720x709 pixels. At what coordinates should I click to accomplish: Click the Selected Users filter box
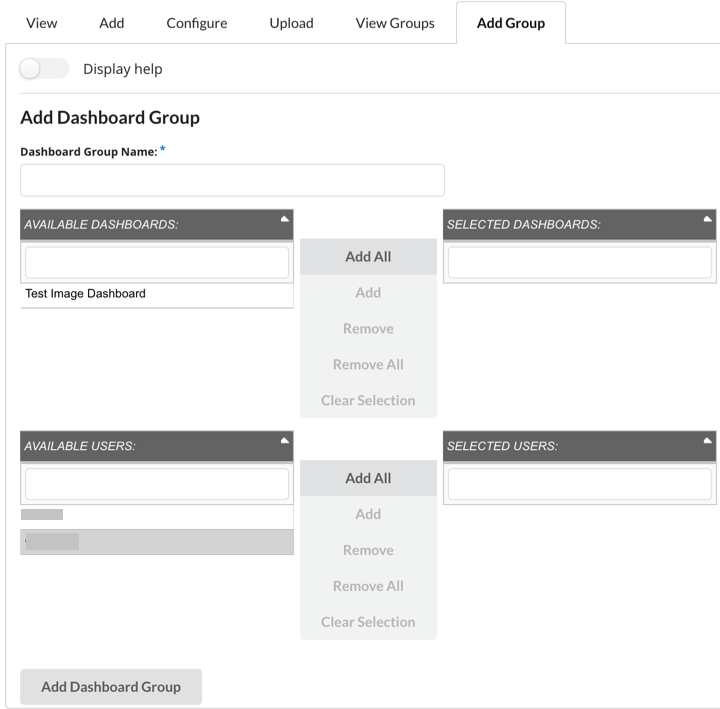[579, 484]
